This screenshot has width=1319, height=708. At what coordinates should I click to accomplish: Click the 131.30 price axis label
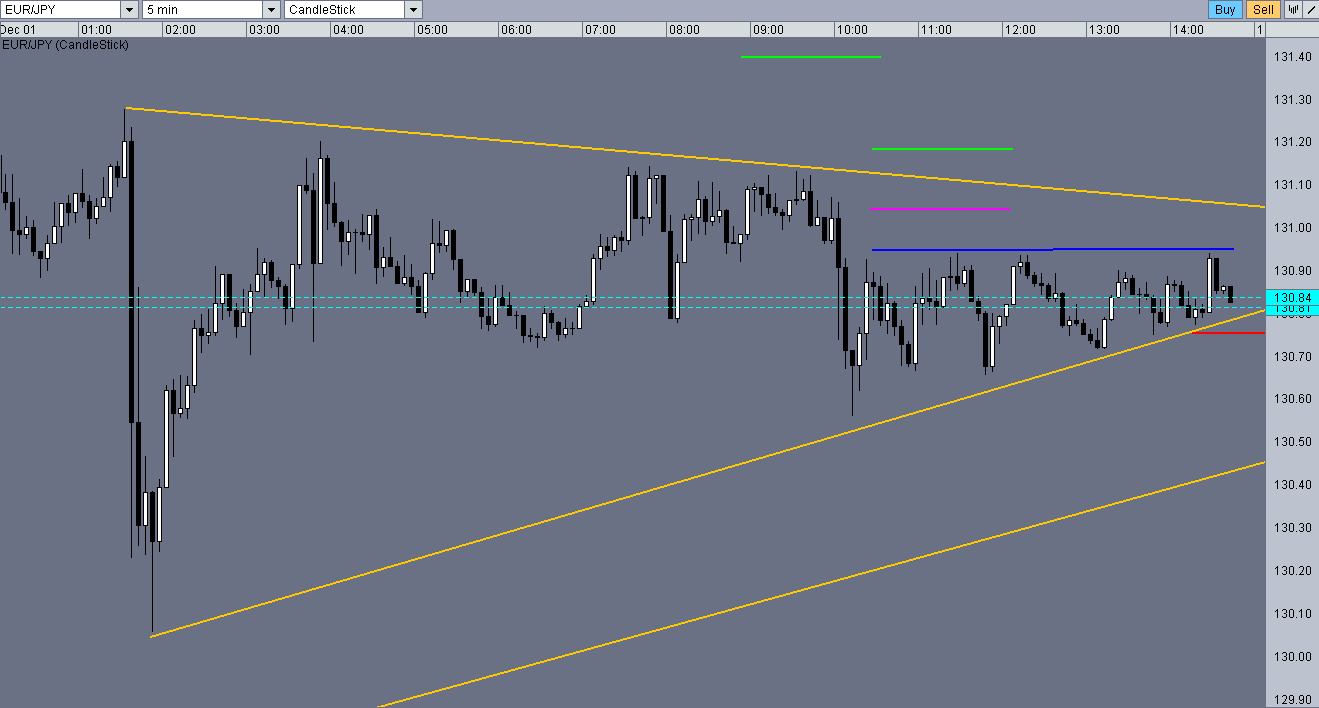[x=1293, y=100]
